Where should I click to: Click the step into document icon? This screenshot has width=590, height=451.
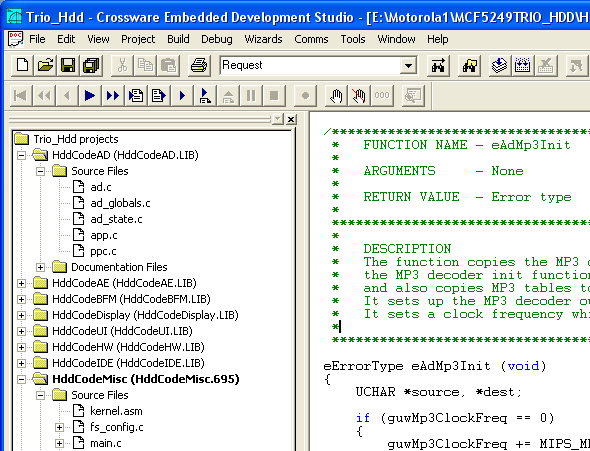(x=135, y=96)
